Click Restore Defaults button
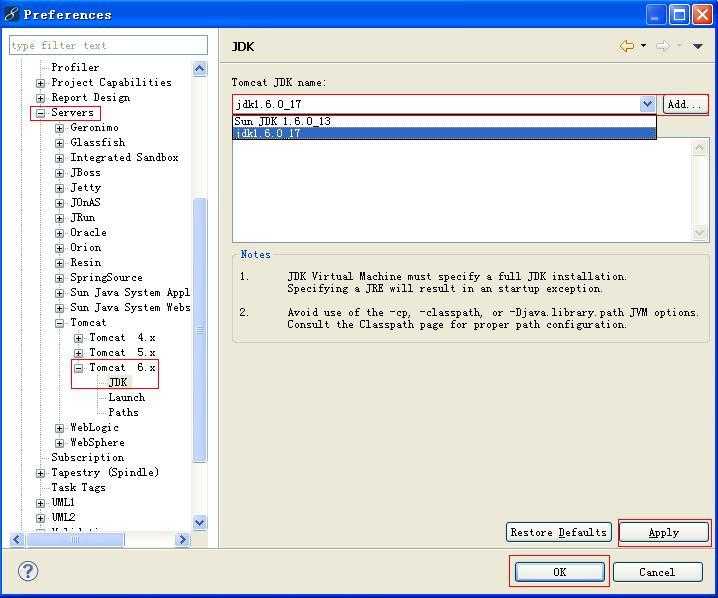The height and width of the screenshot is (598, 718). tap(559, 532)
